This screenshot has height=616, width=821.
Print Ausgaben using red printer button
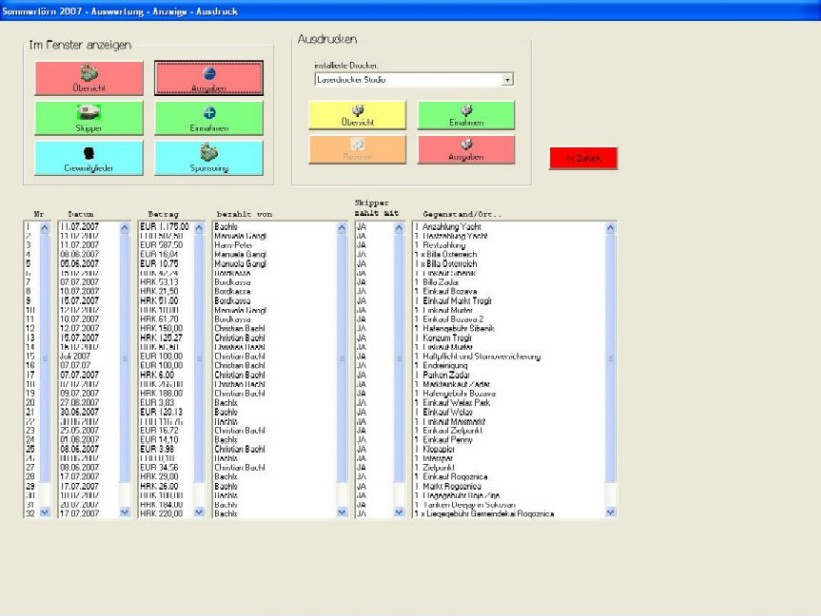tap(466, 150)
